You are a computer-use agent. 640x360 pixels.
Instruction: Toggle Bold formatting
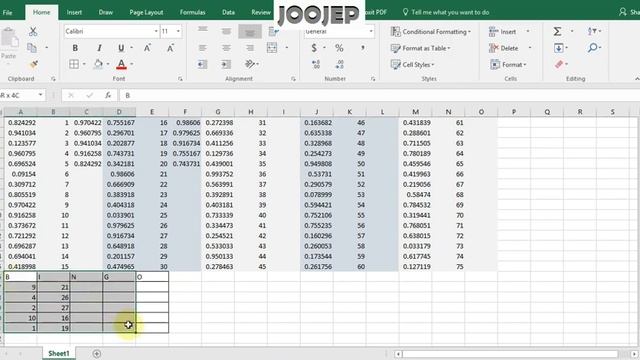[x=75, y=48]
